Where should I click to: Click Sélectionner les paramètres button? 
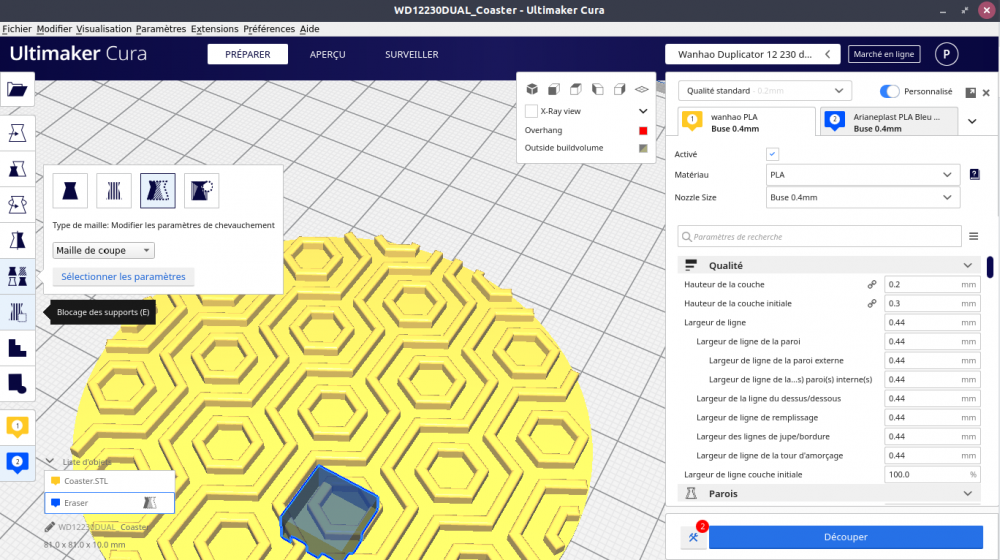[x=123, y=276]
